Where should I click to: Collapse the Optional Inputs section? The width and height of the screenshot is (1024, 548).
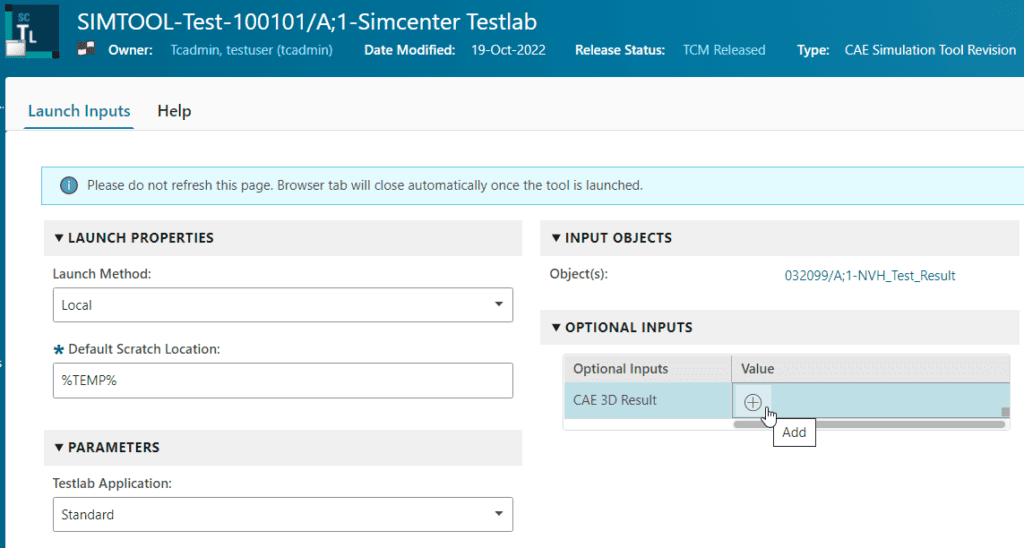click(x=556, y=327)
